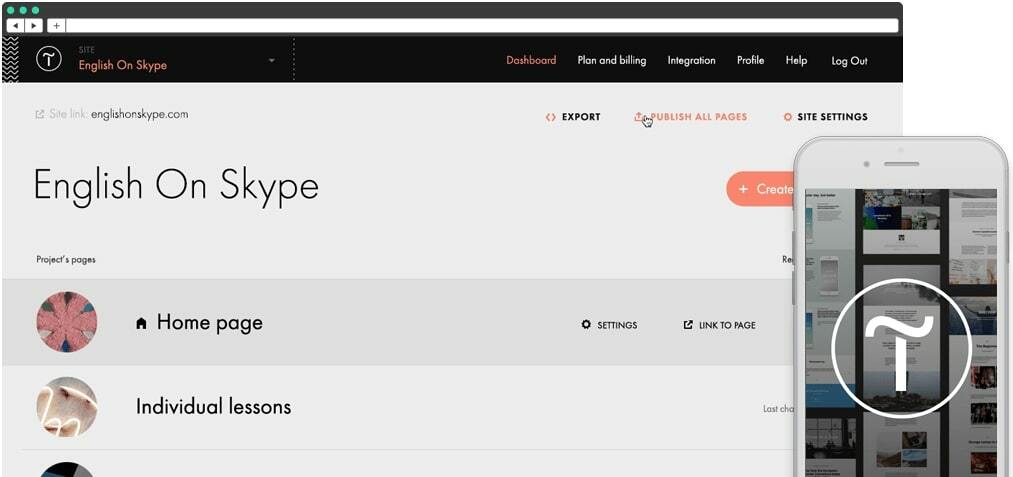Viewport: 1013px width, 477px height.
Task: Open the Profile menu item
Action: click(750, 60)
